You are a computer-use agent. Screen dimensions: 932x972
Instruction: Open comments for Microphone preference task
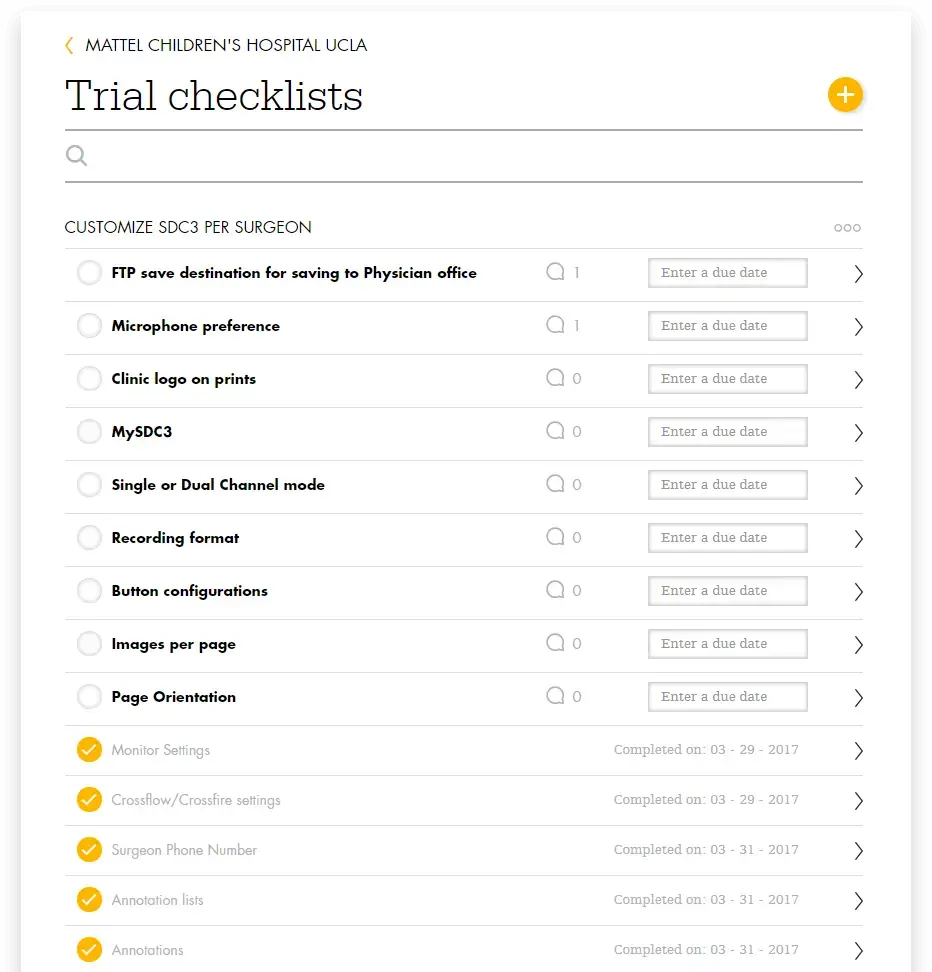coord(555,325)
